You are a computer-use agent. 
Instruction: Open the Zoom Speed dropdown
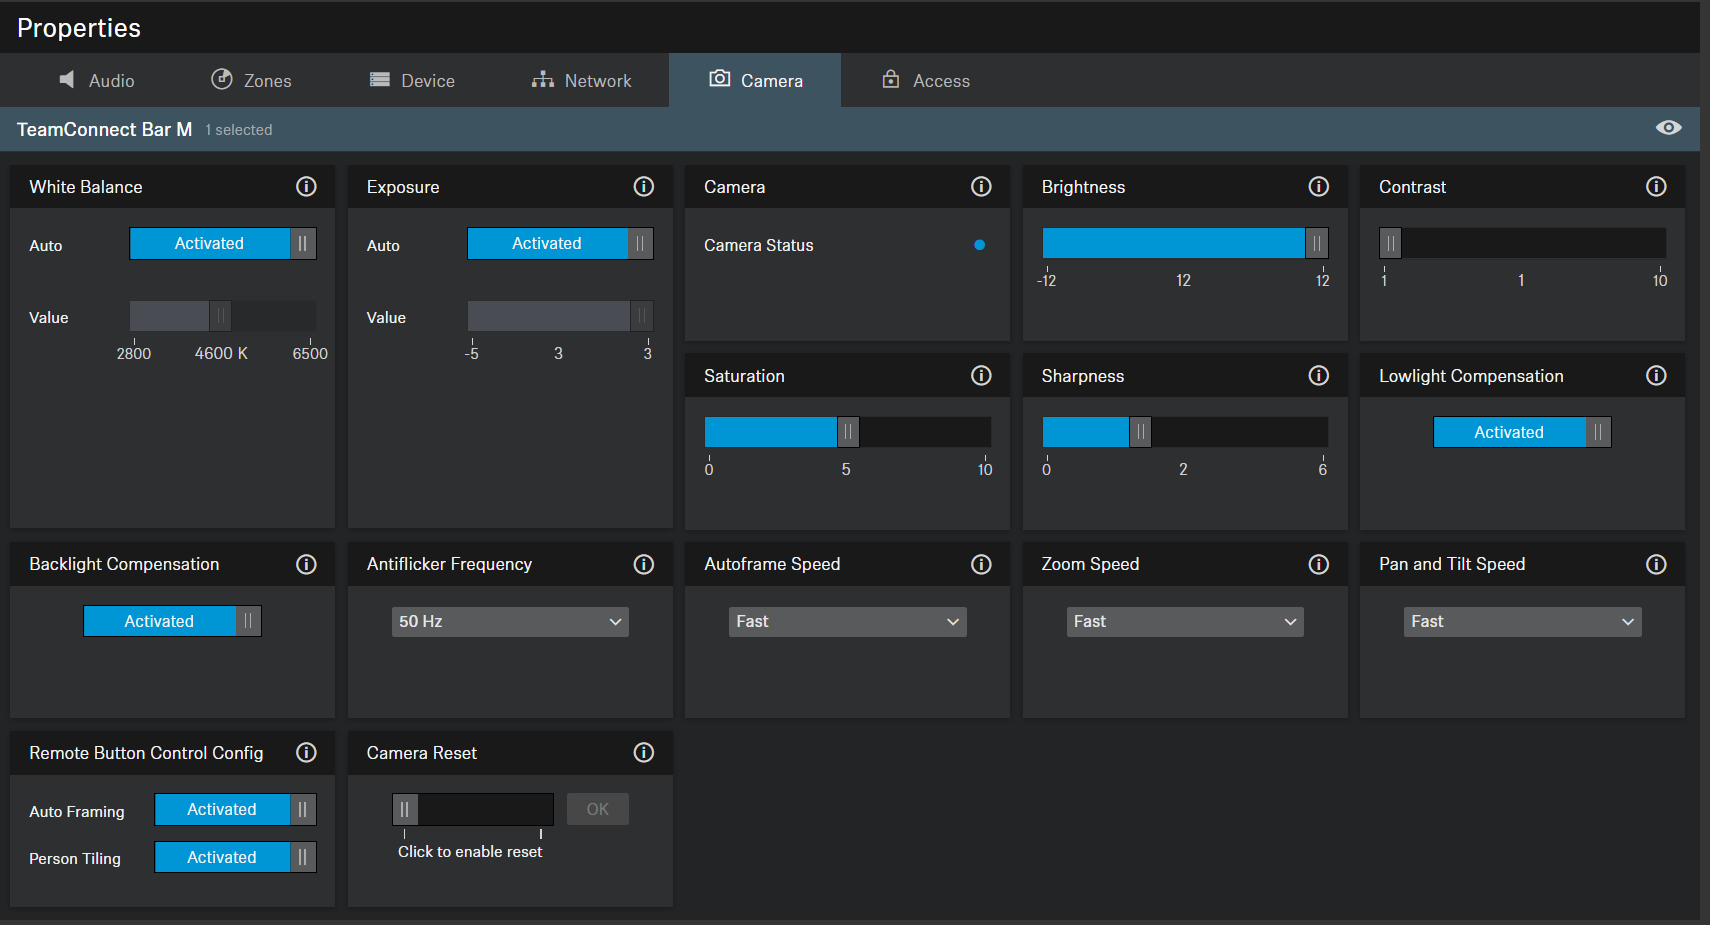click(1185, 622)
